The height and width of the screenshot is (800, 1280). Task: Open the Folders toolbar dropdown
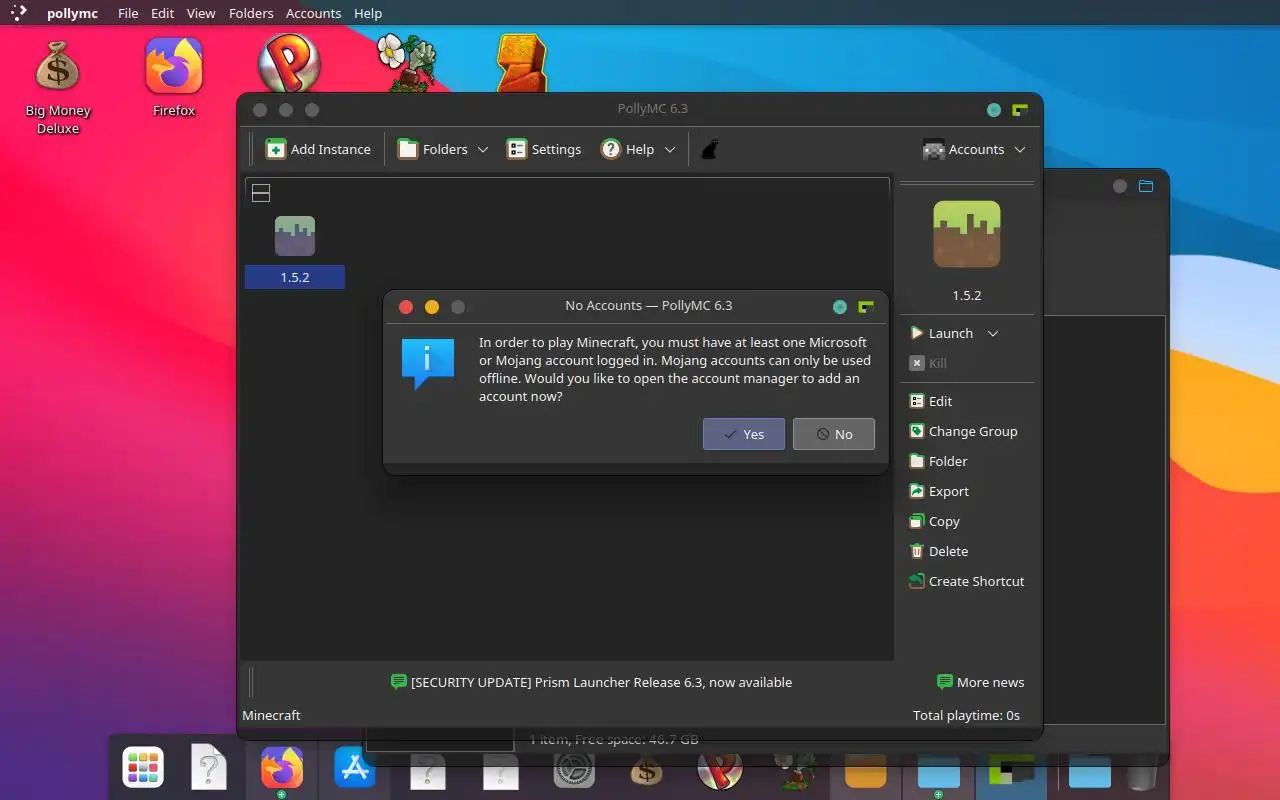443,149
